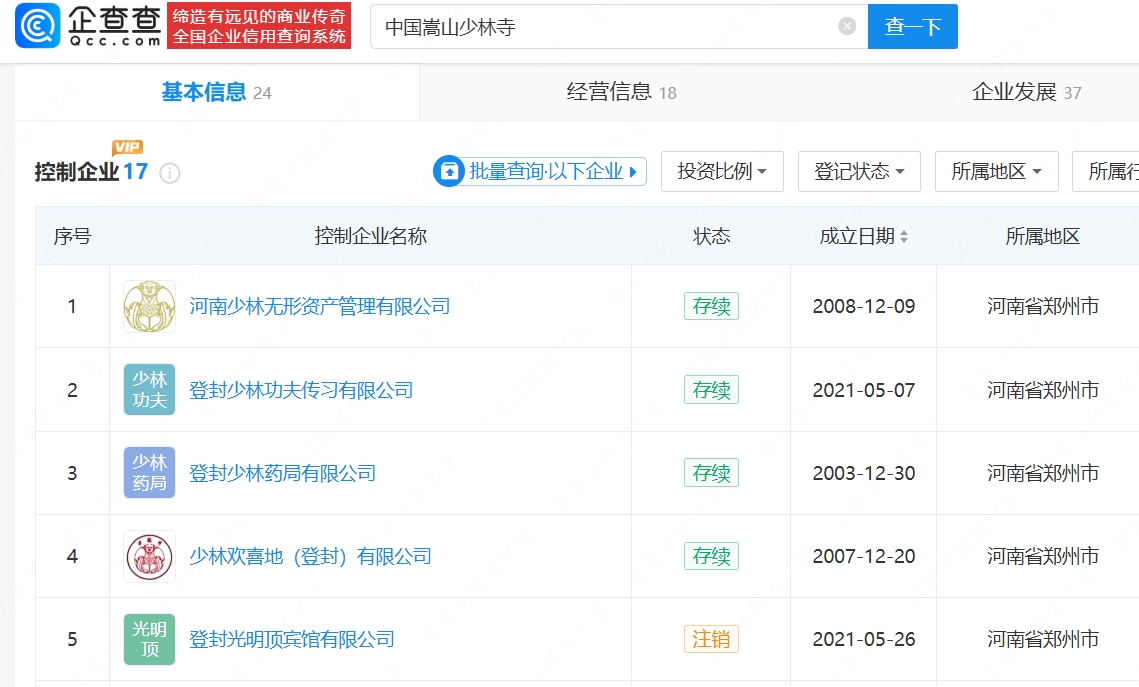Open the 经营信息 tab
The image size is (1139, 687).
point(621,93)
